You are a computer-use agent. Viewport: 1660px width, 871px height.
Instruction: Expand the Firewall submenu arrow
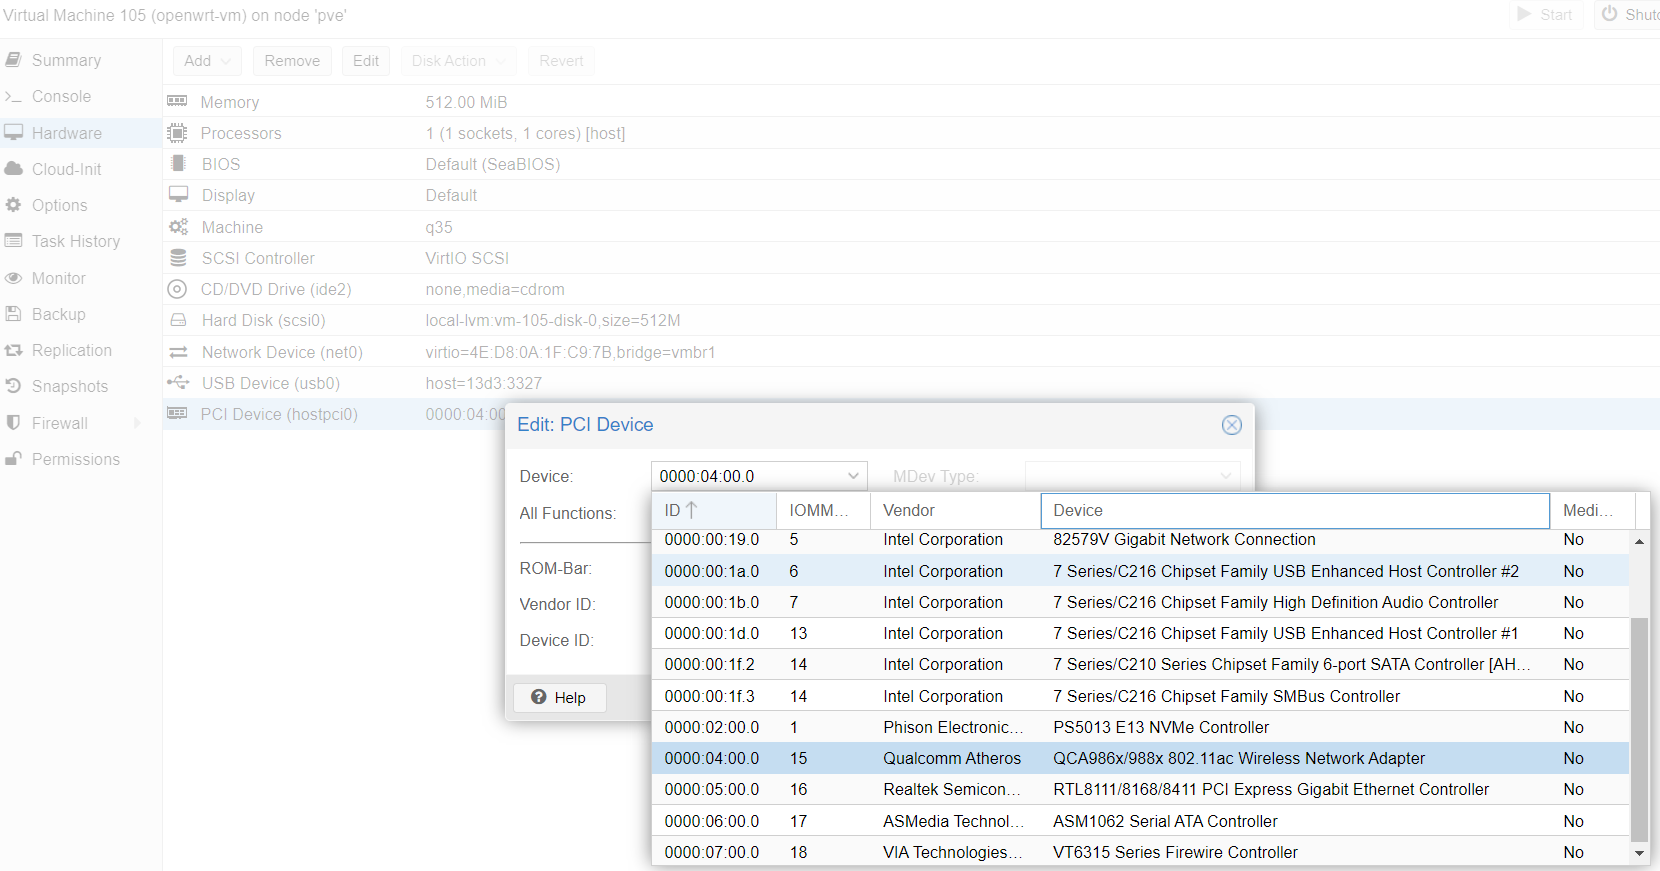(x=138, y=423)
